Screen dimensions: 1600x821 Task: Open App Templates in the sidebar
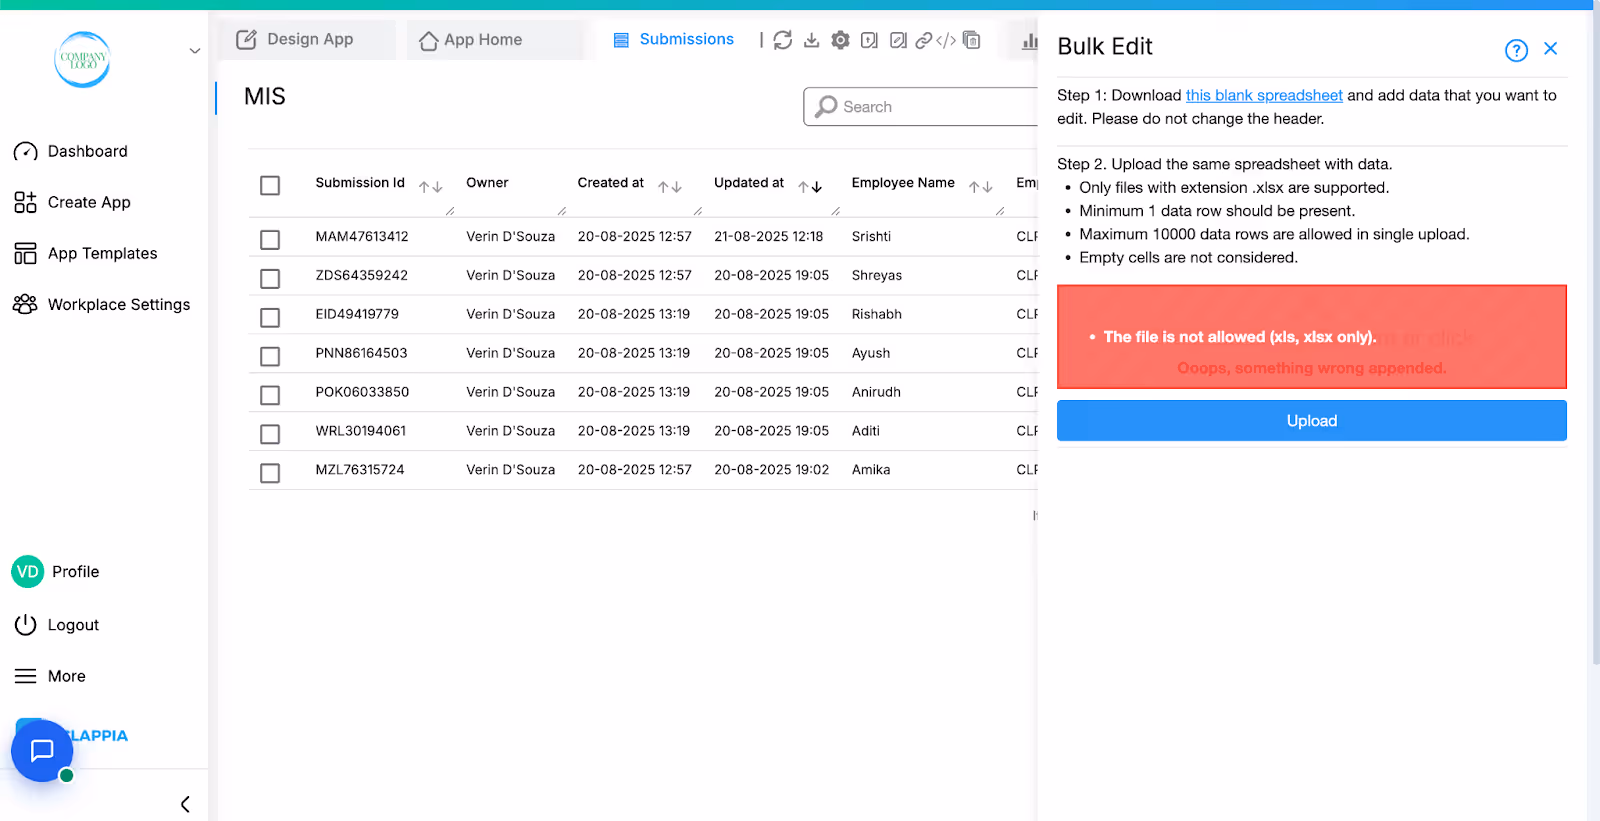[x=85, y=253]
